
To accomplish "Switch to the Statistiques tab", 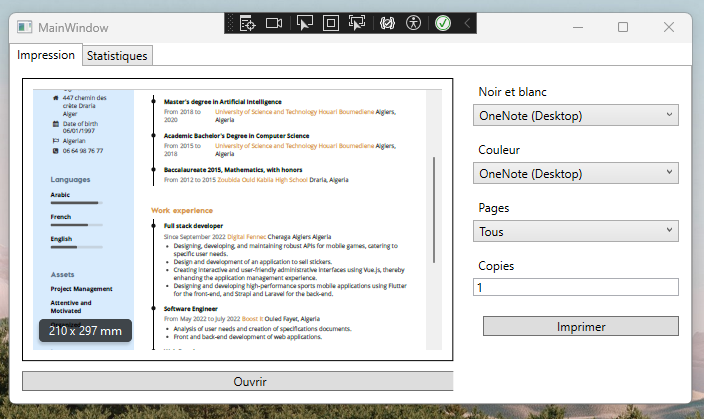I will (117, 56).
